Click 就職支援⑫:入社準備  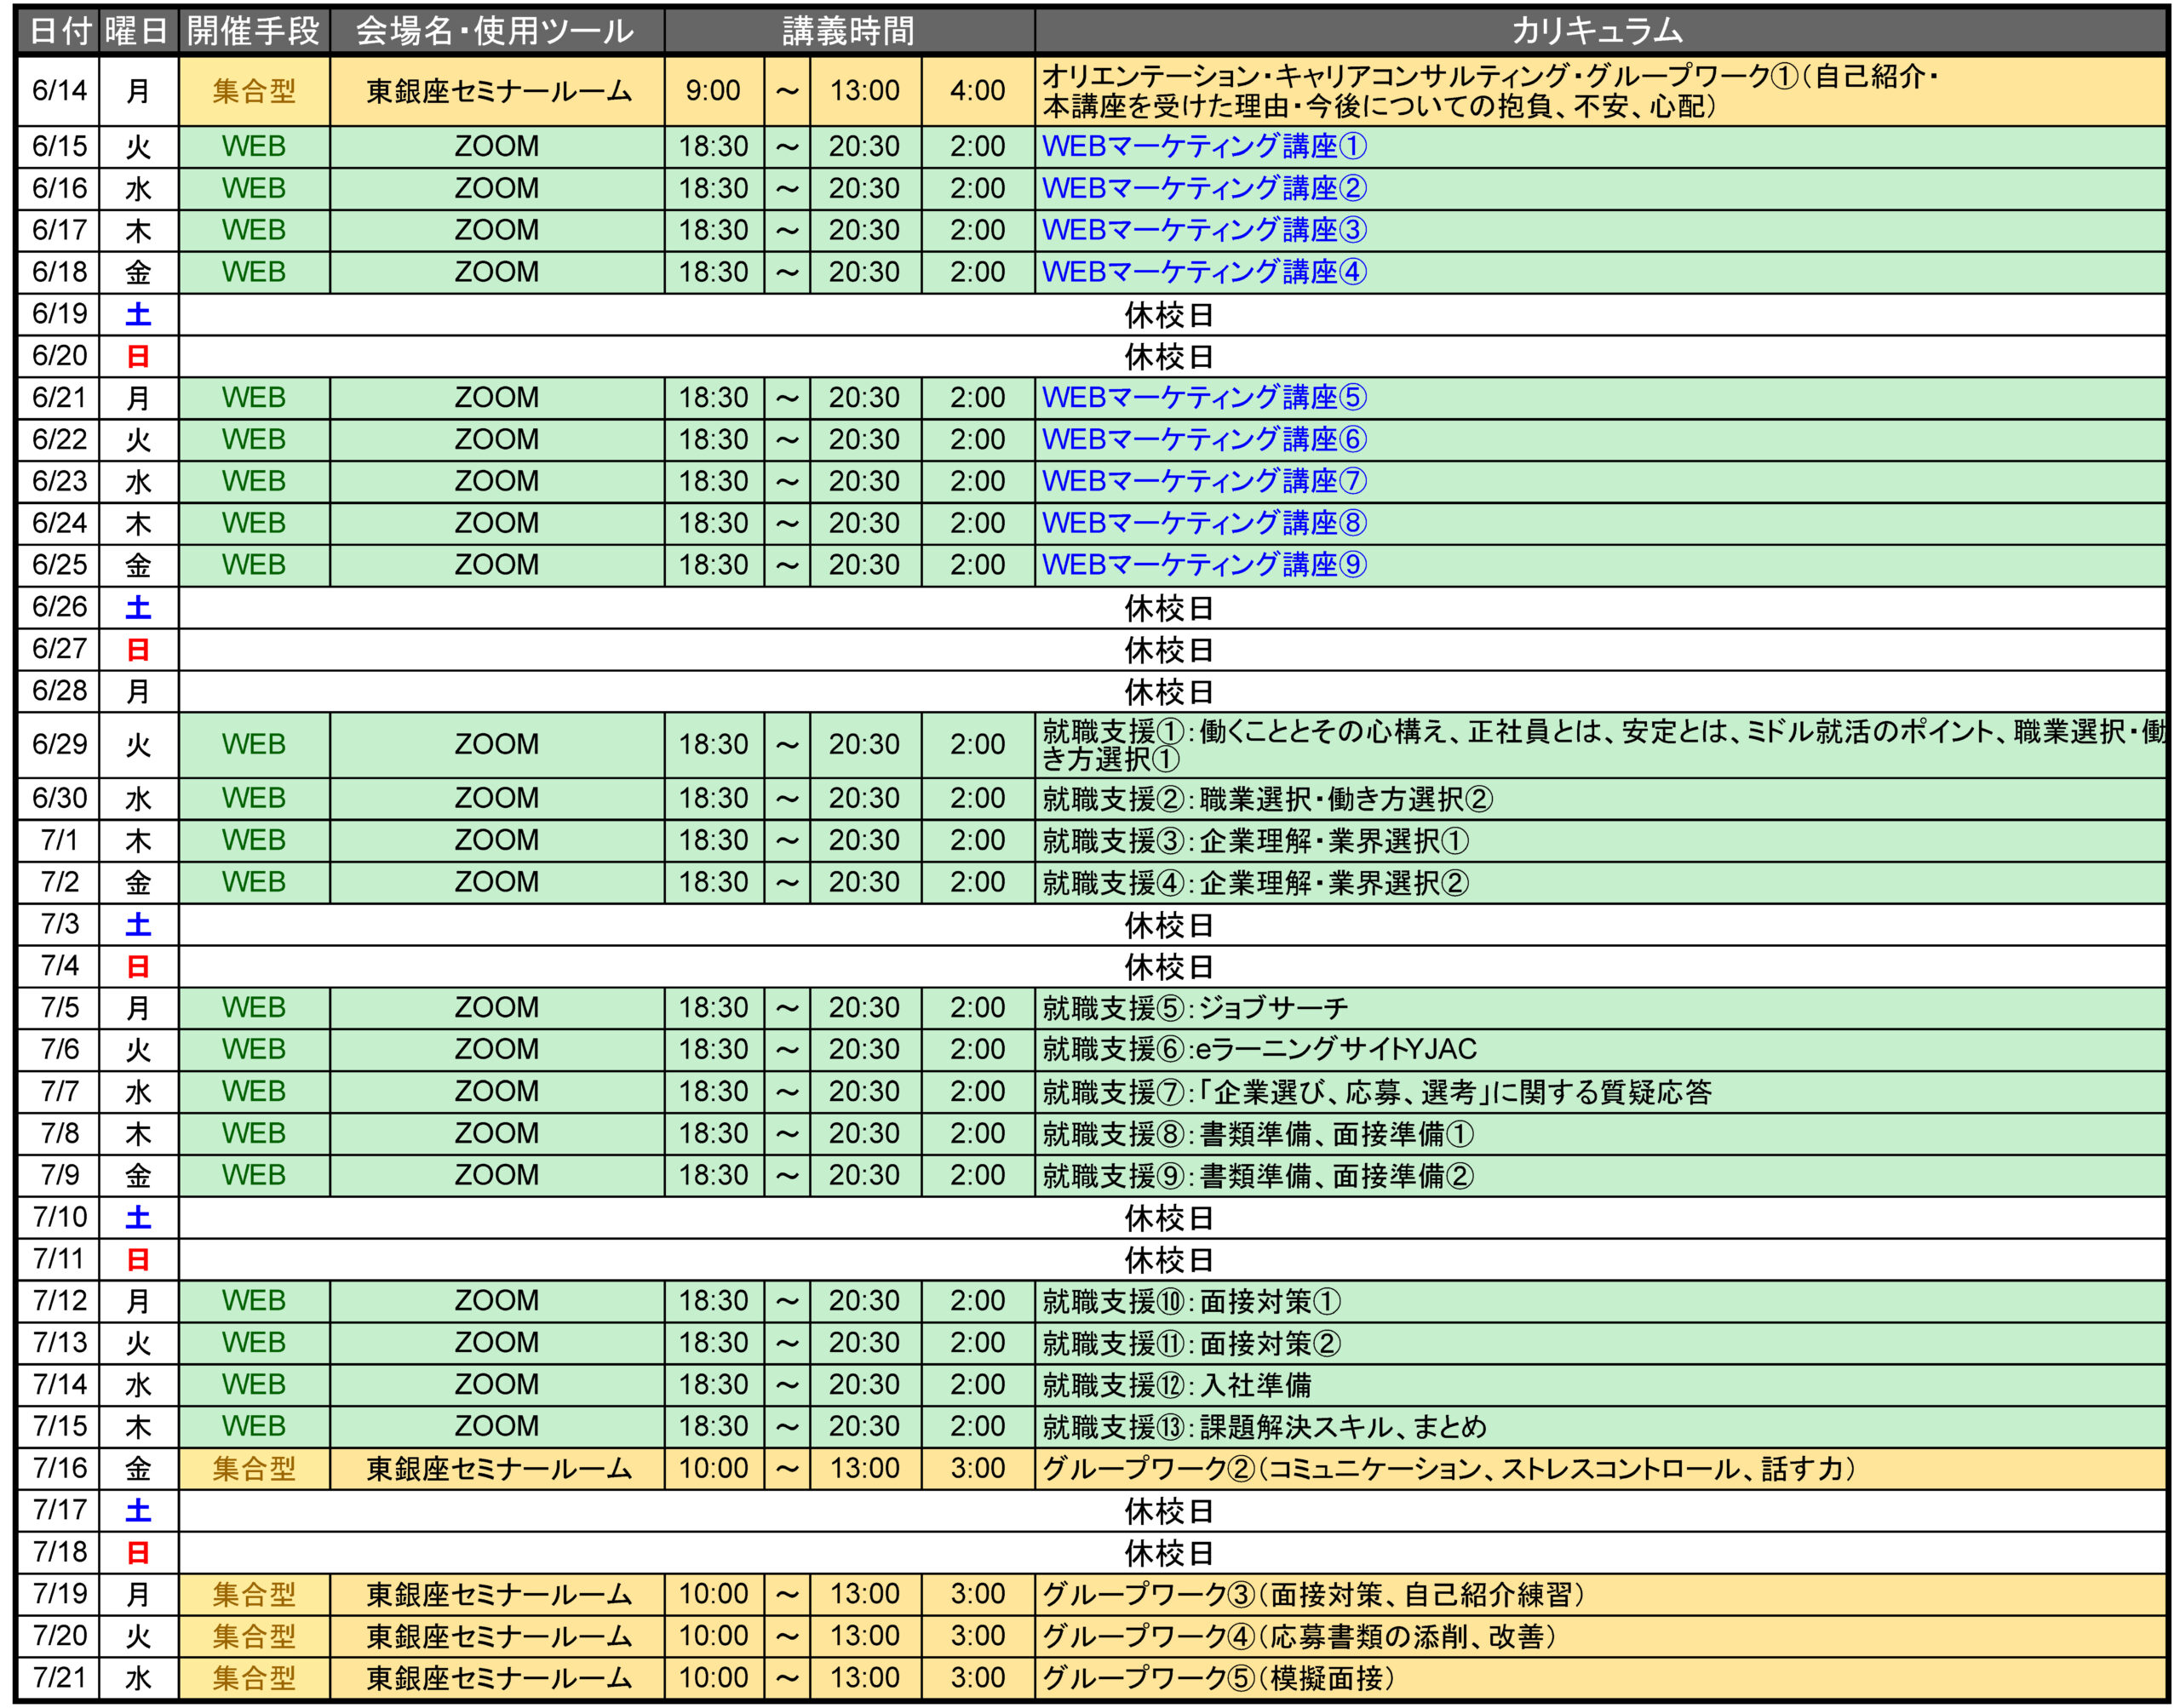coord(1177,1385)
